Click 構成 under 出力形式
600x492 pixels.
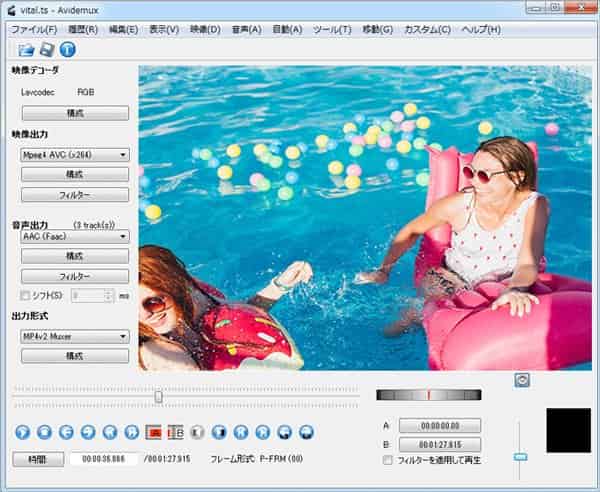(x=75, y=356)
